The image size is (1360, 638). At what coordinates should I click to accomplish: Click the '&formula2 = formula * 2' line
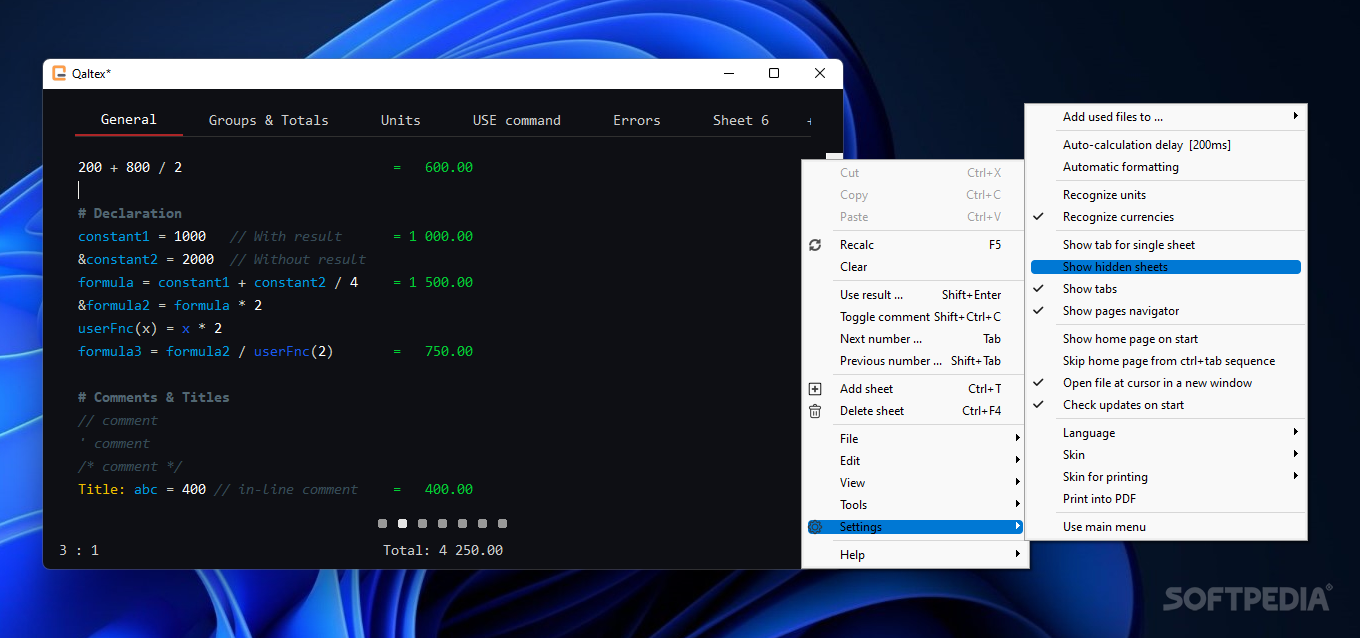(170, 305)
